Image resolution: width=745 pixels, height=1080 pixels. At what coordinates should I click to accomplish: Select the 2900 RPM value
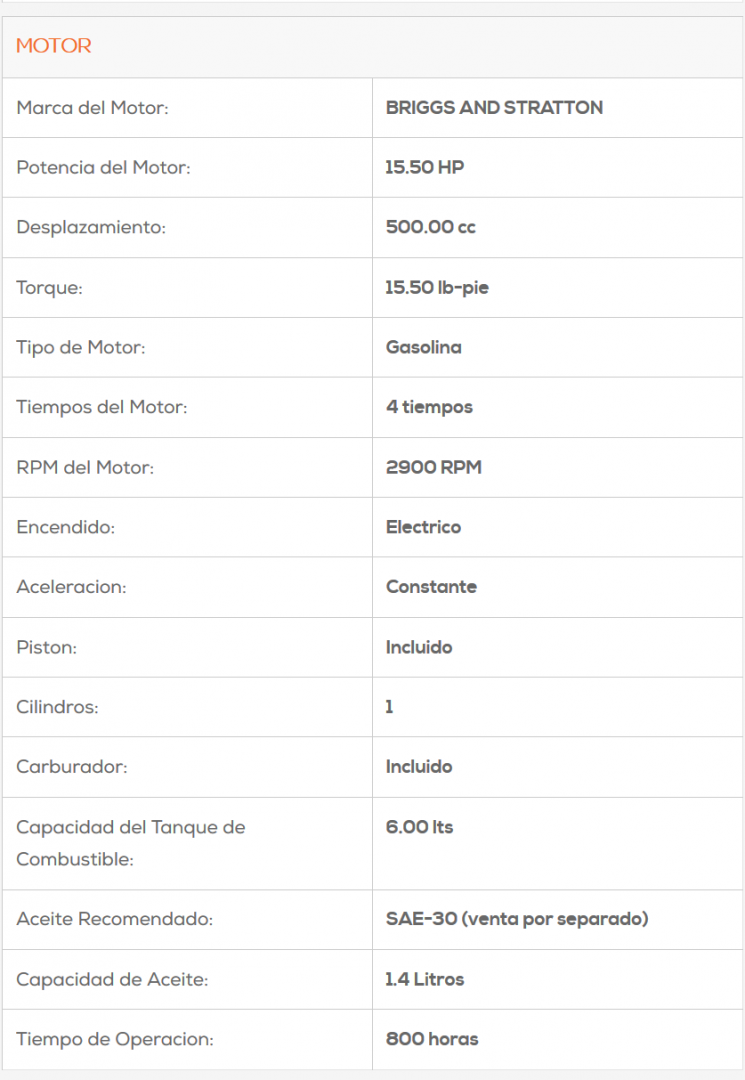click(434, 467)
